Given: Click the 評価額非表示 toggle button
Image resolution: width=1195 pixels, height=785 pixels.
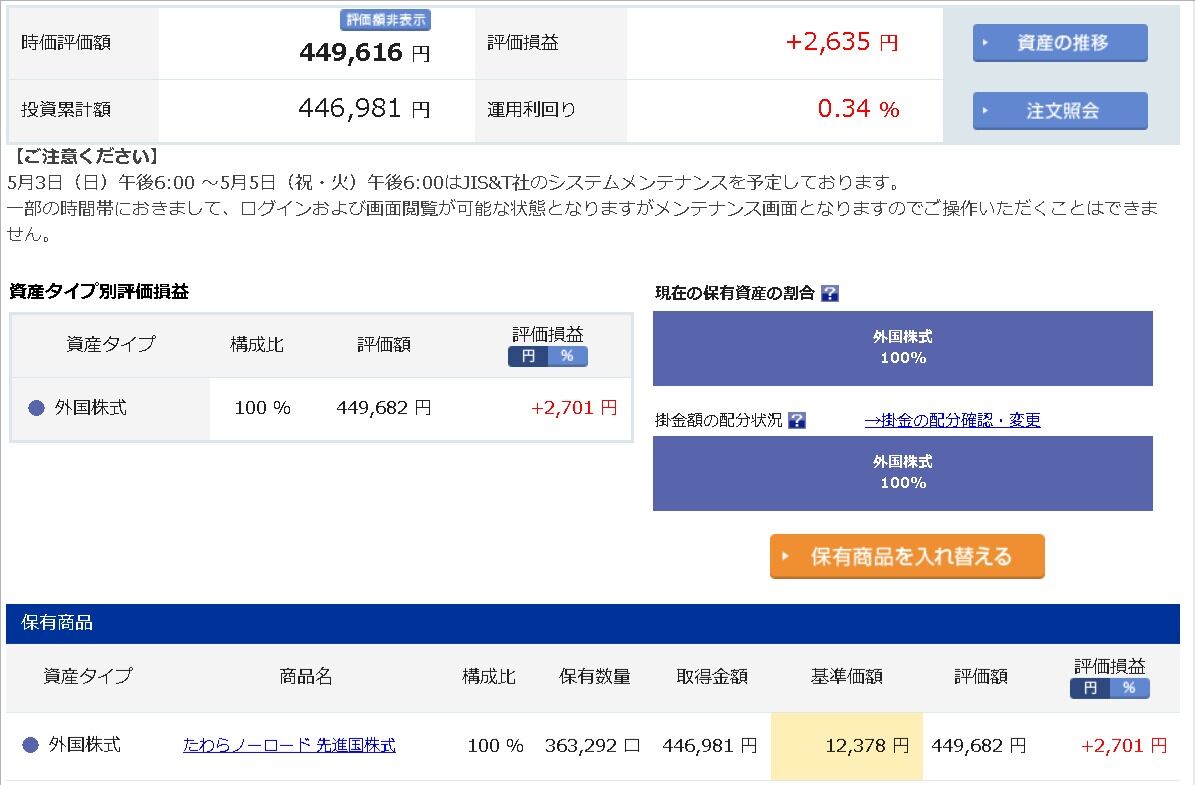Looking at the screenshot, I should 385,20.
